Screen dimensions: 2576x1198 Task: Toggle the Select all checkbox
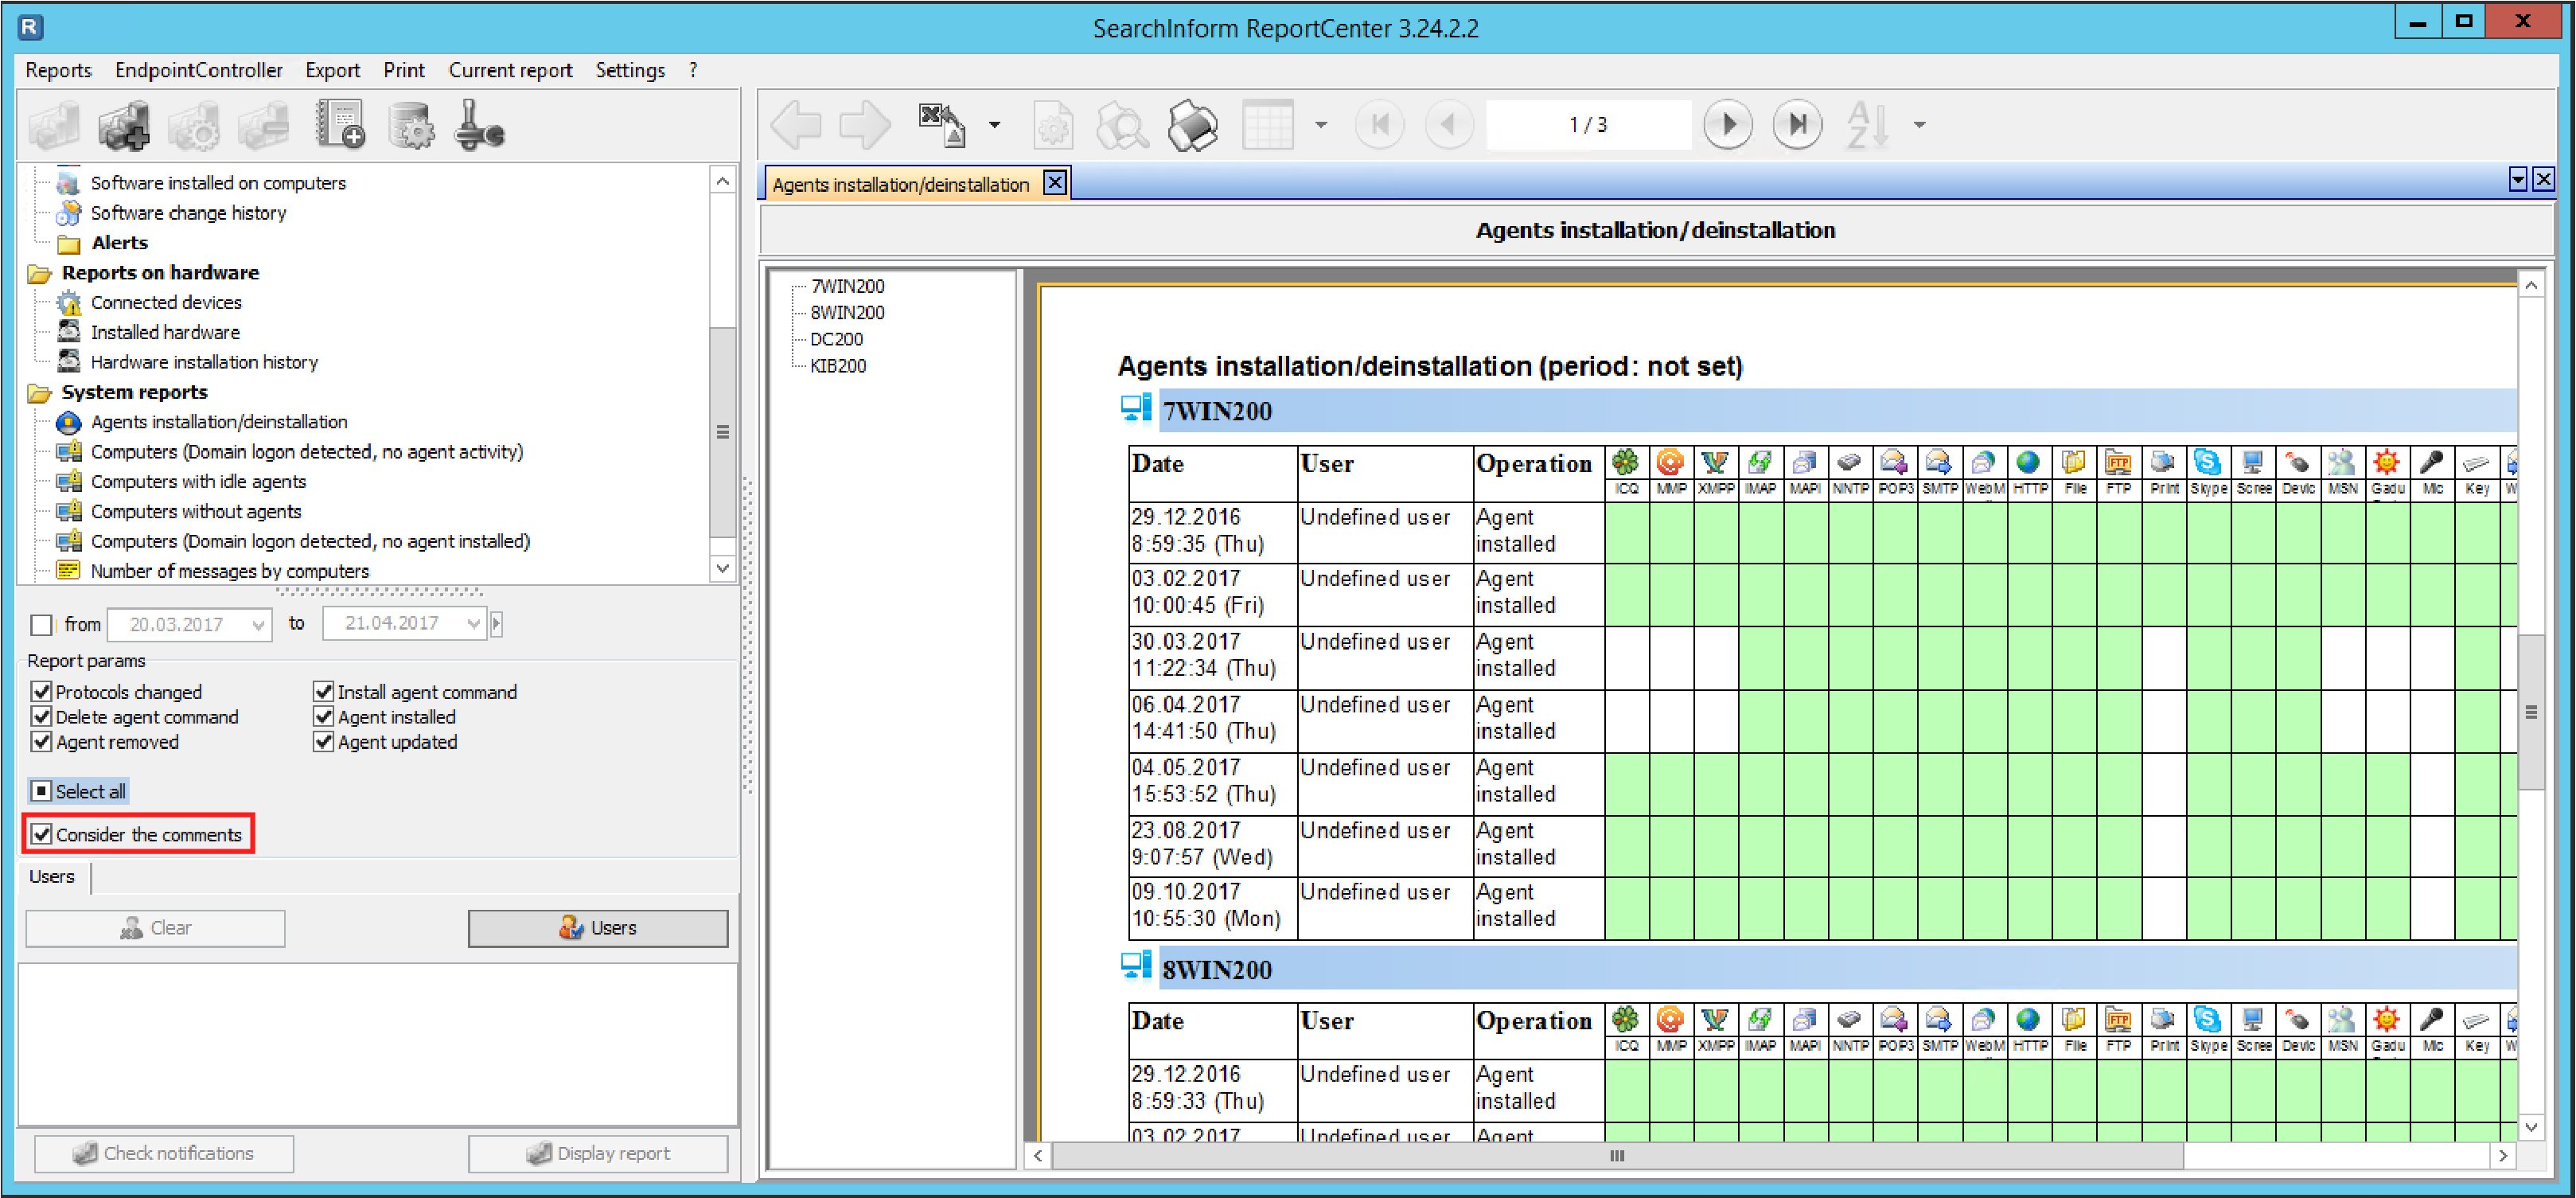[41, 791]
